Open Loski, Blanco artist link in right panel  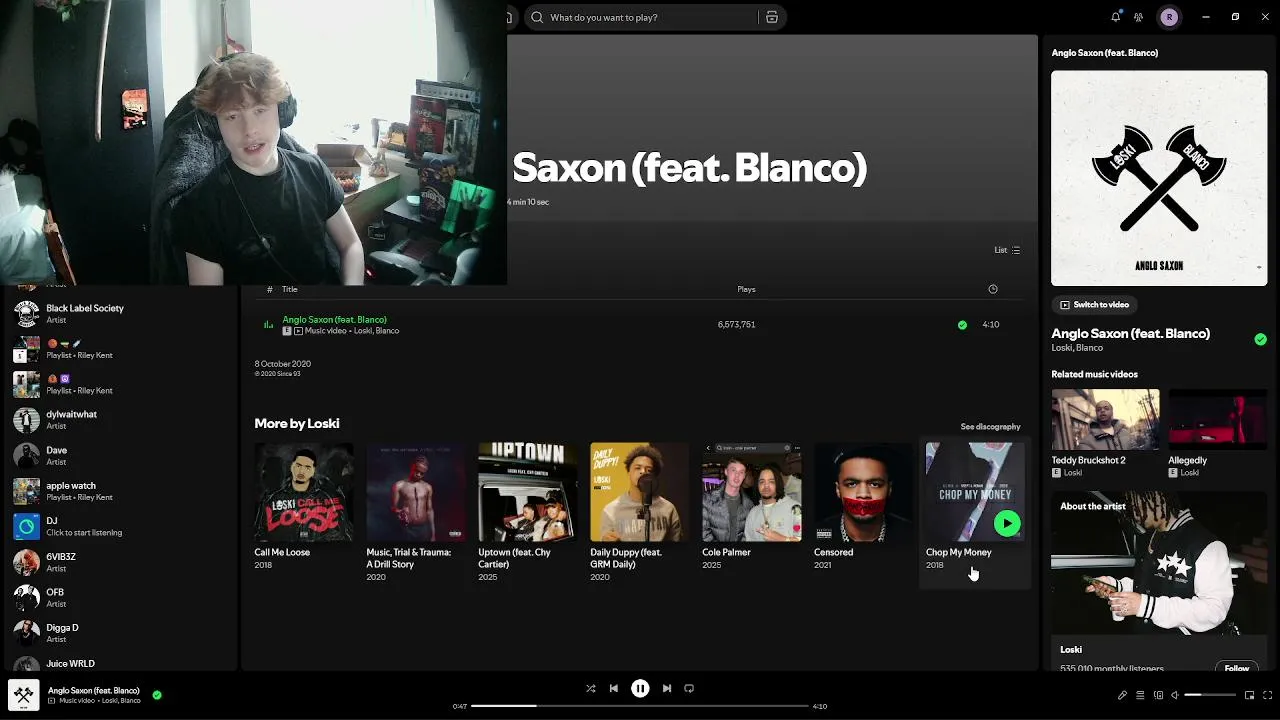(x=1077, y=348)
